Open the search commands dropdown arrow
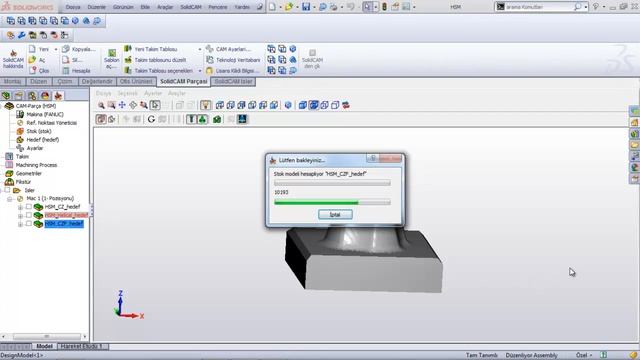The width and height of the screenshot is (640, 360). click(x=586, y=7)
